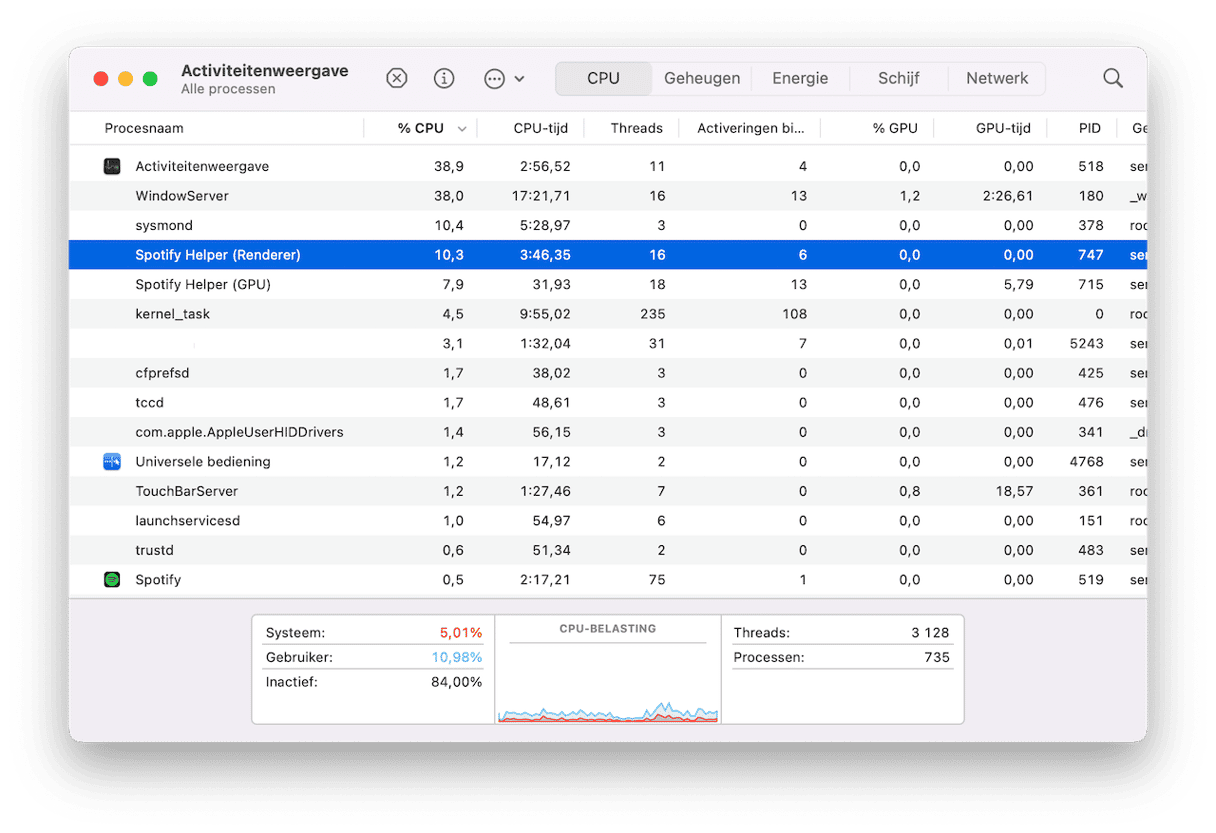Sort by the Procesnaam column header

tap(144, 128)
